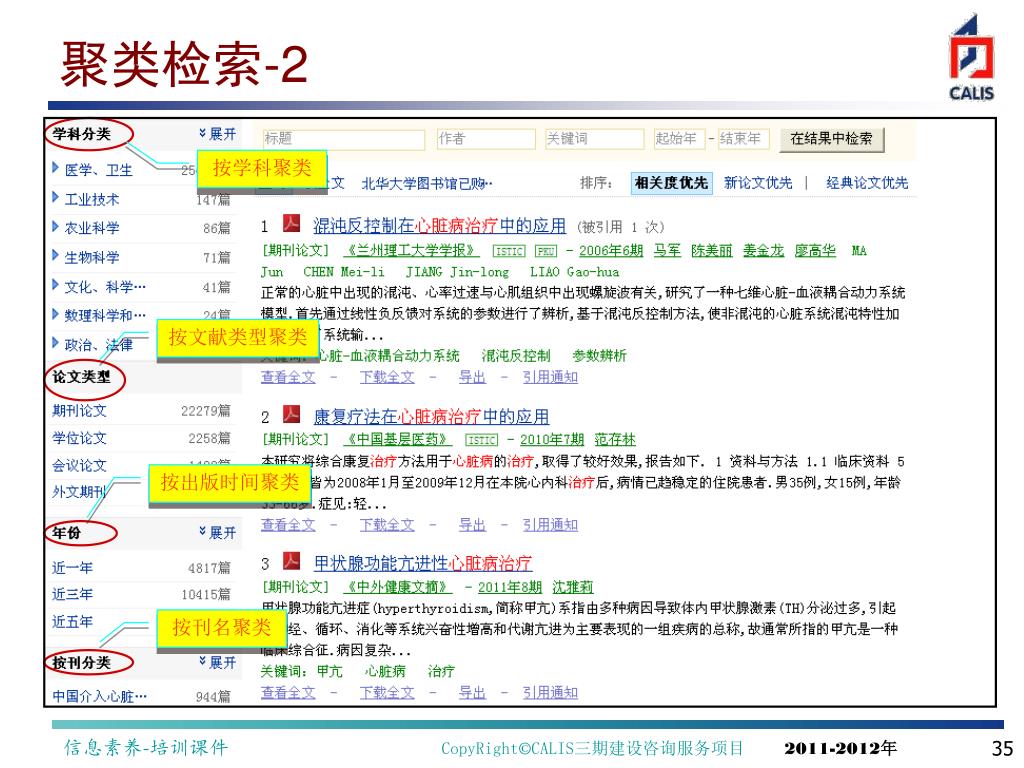Focus the 结束年 field
This screenshot has width=1024, height=768.
tap(743, 138)
